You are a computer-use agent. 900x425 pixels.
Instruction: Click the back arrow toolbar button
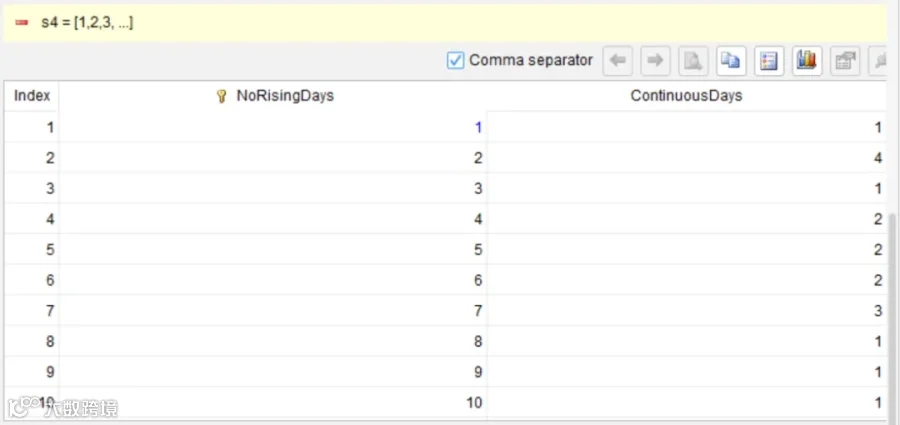(618, 61)
